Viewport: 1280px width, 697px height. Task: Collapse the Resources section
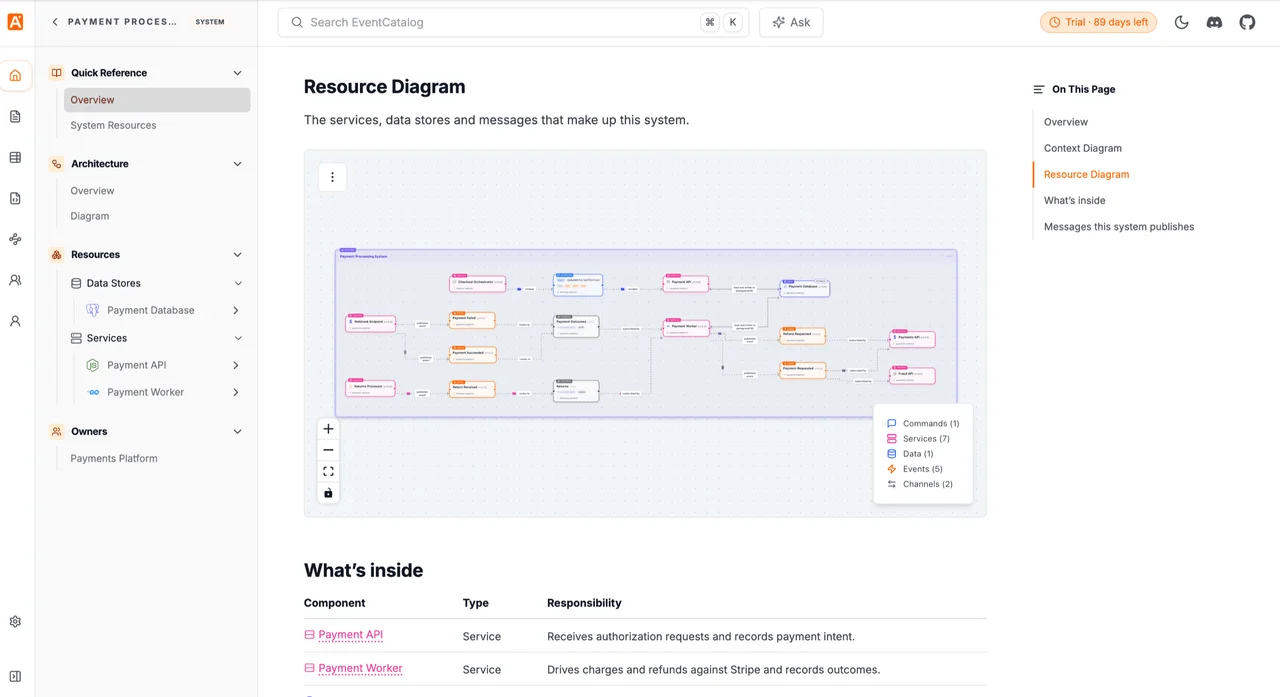coord(237,255)
